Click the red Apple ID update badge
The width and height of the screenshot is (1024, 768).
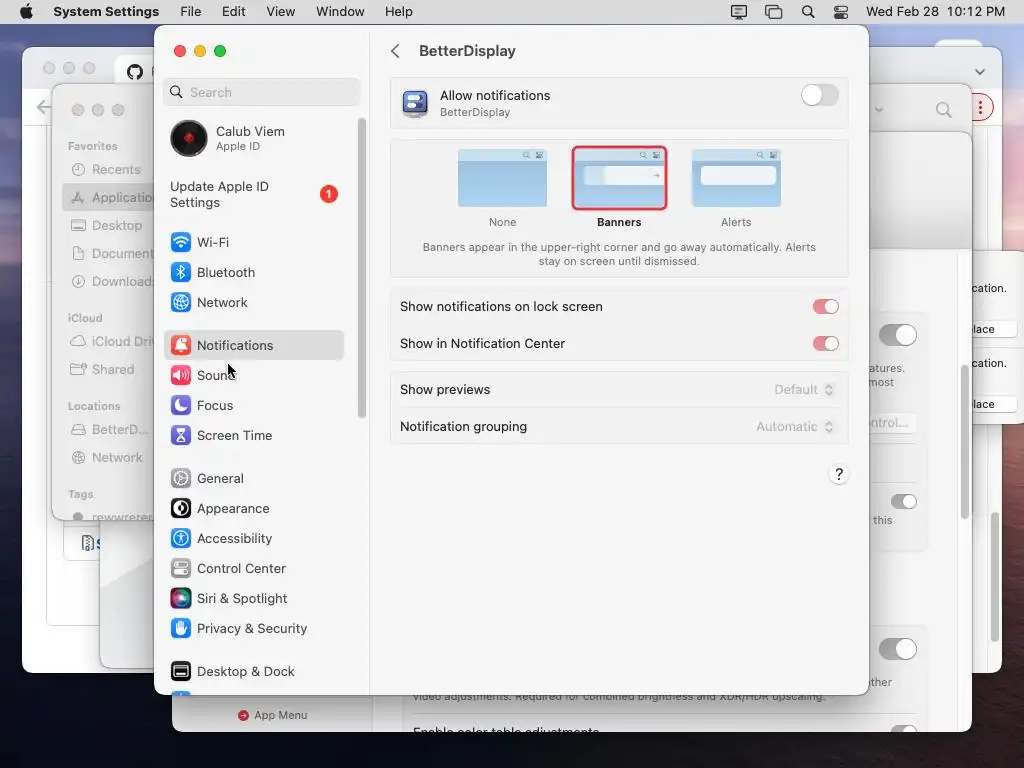pos(328,194)
